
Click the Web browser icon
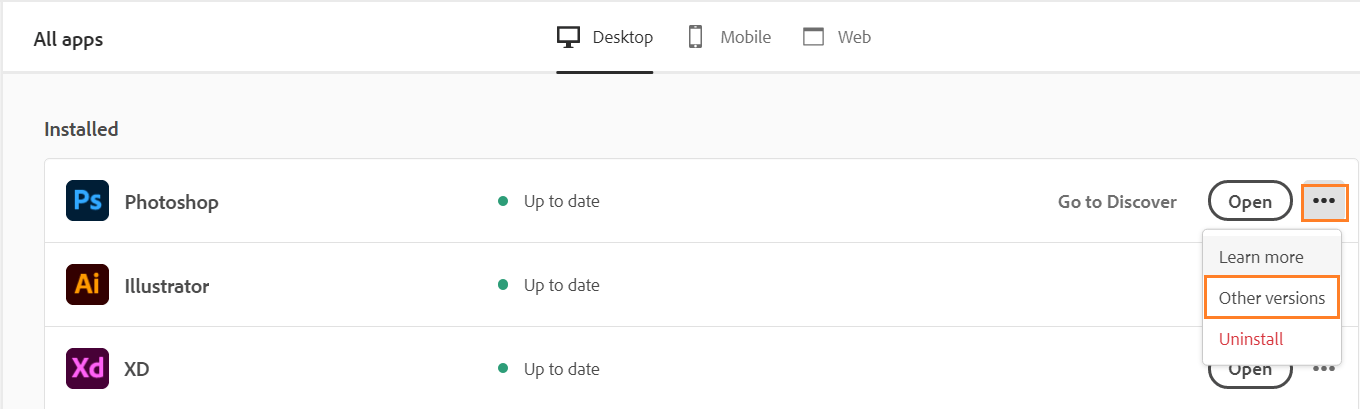click(x=814, y=37)
